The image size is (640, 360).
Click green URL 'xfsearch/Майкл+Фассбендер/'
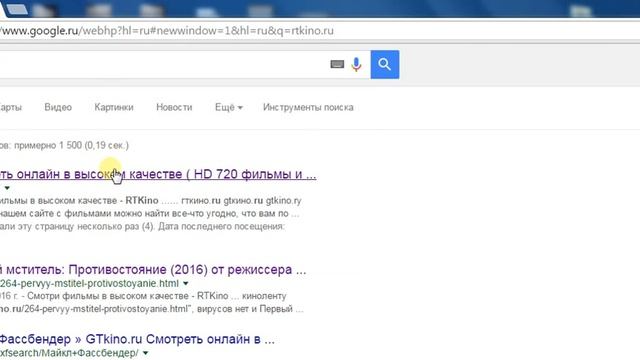(x=69, y=353)
